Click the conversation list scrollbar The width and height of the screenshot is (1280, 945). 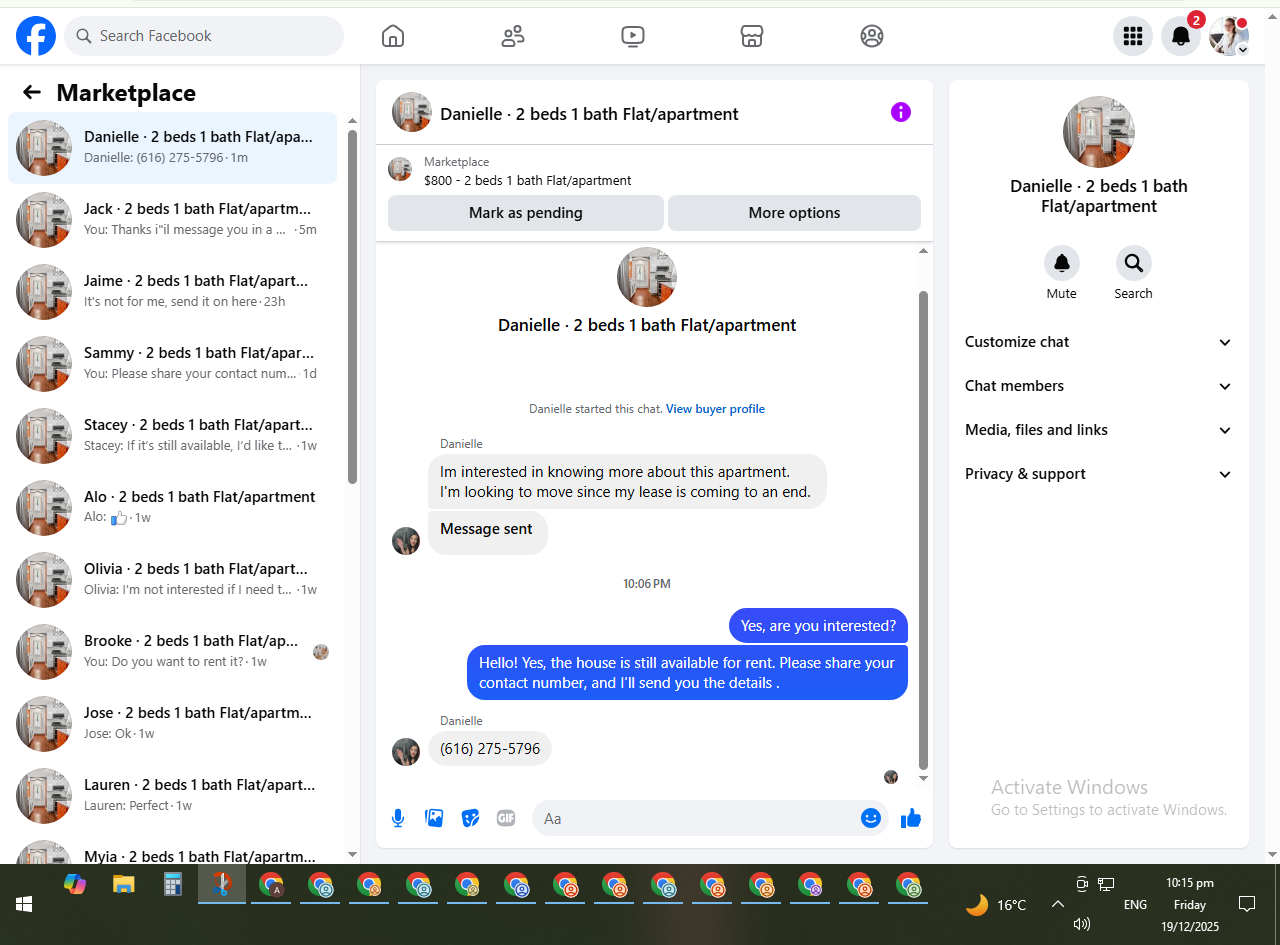pos(352,305)
